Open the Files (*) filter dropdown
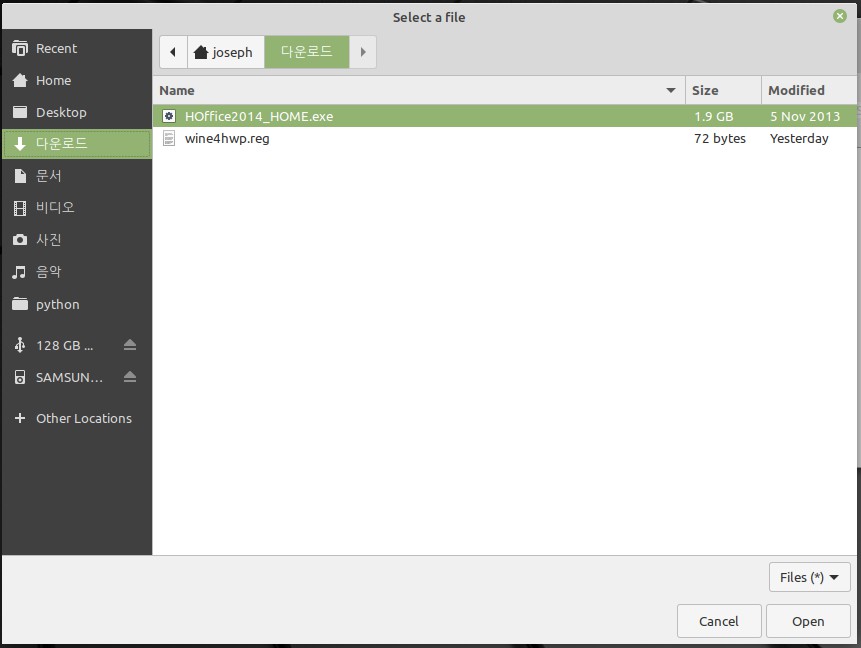The width and height of the screenshot is (861, 648). coord(809,577)
